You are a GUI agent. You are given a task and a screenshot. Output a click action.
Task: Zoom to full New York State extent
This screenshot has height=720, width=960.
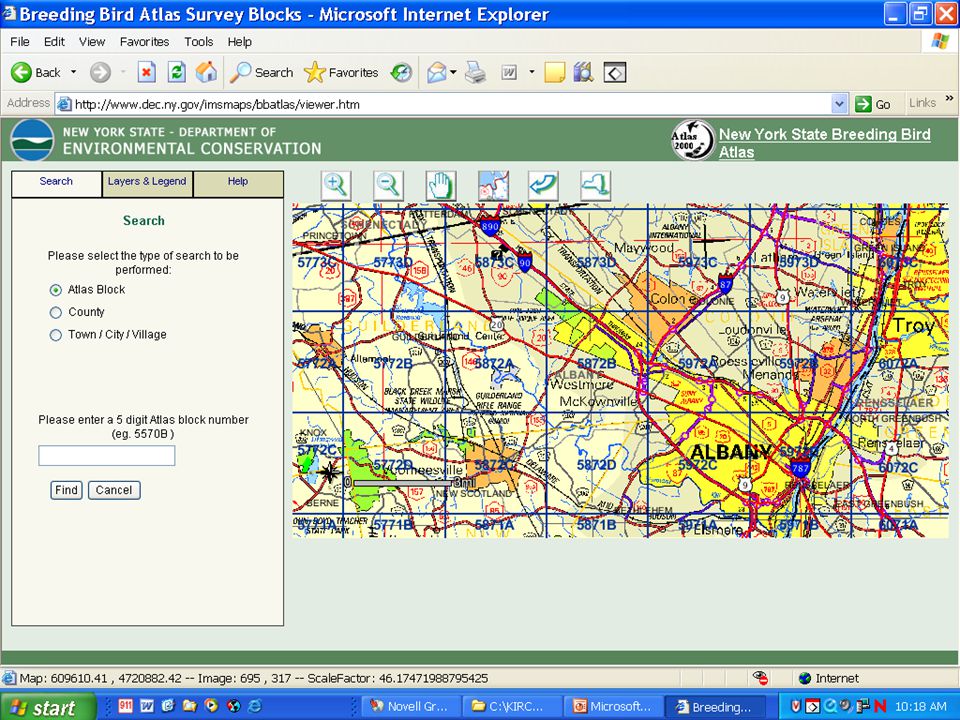595,186
